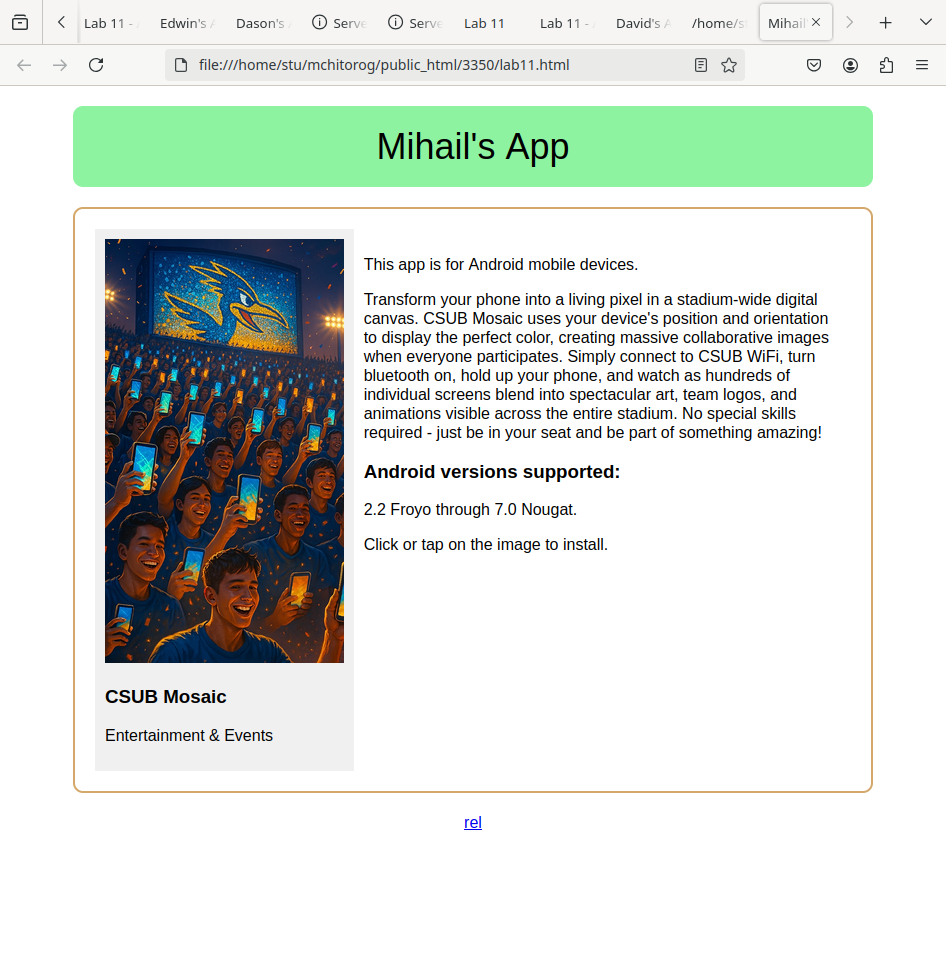Screen dimensions: 946x967
Task: Toggle reader view in address bar
Action: (701, 65)
